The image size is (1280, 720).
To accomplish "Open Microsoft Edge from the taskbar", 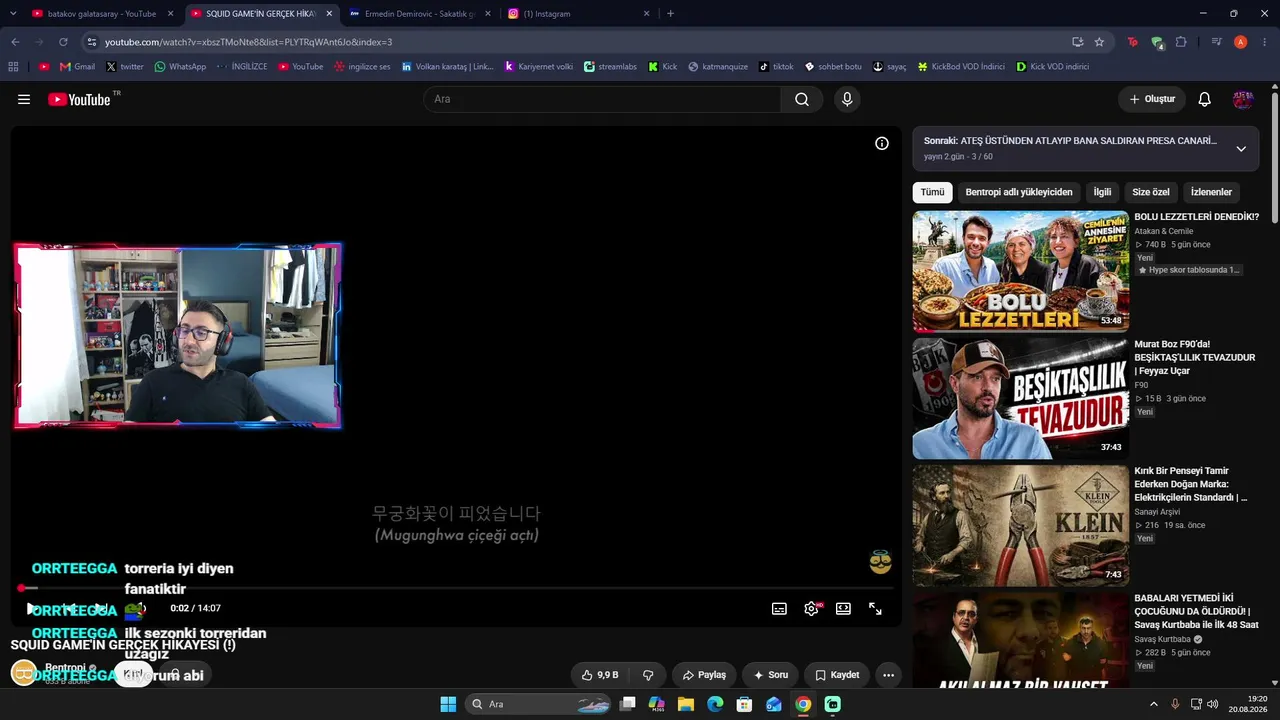I will (x=715, y=704).
